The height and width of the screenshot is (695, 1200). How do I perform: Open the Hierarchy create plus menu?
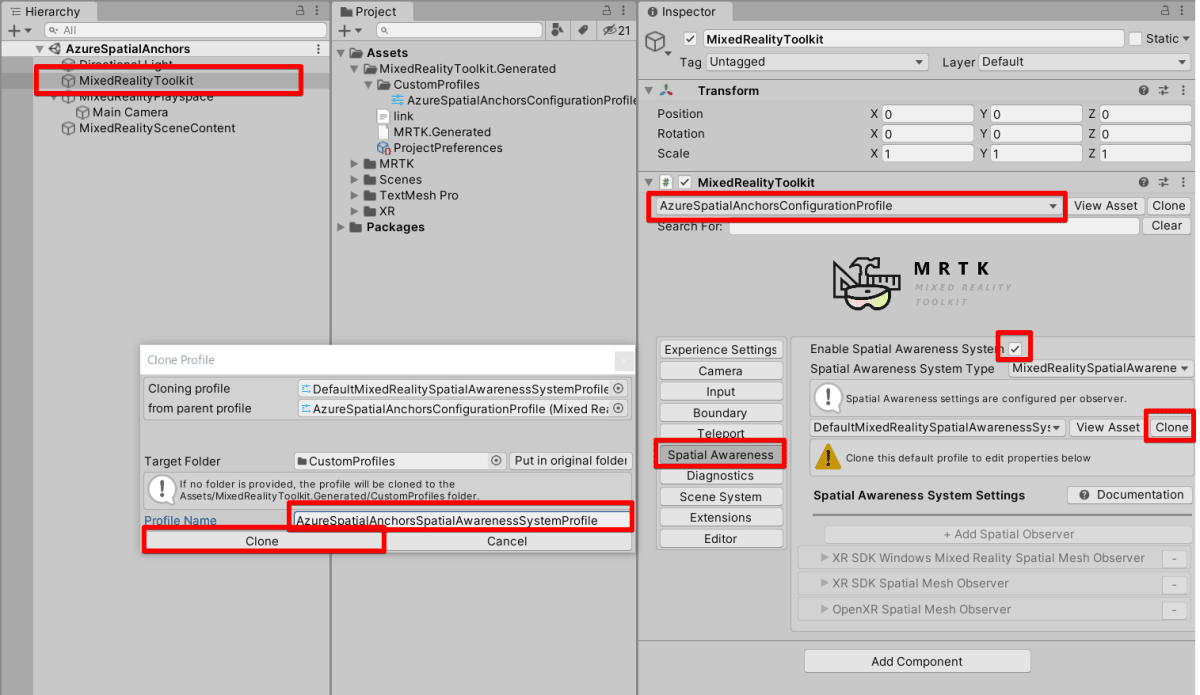coord(18,31)
